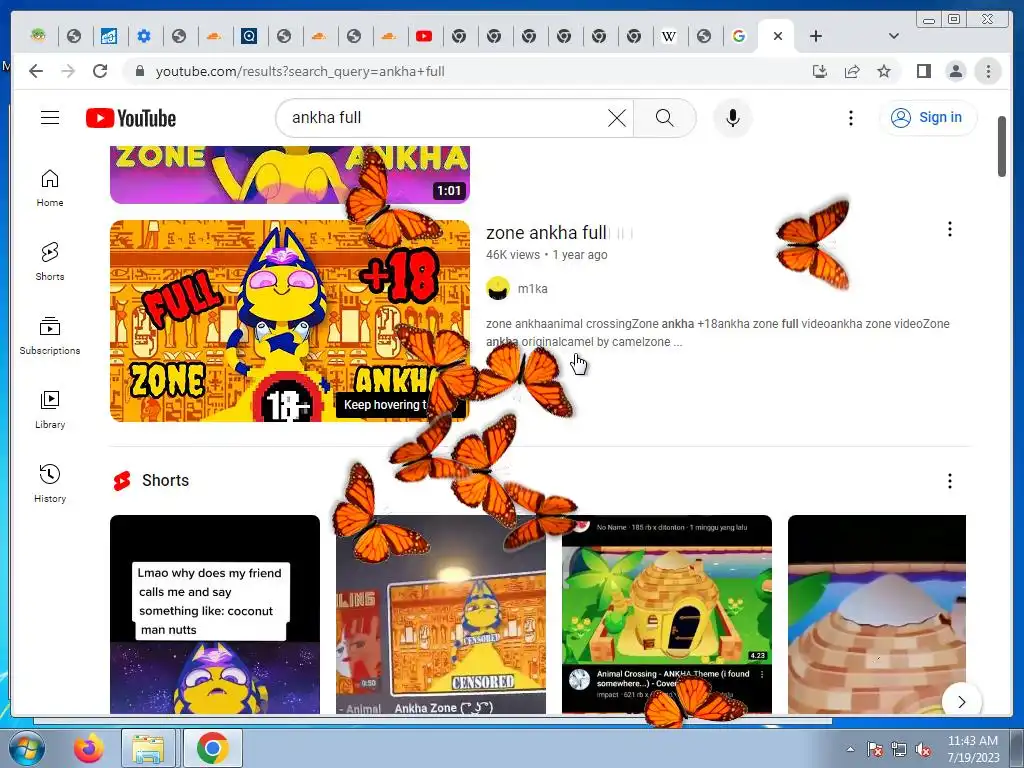
Task: Click the install app icon in address bar
Action: click(820, 71)
